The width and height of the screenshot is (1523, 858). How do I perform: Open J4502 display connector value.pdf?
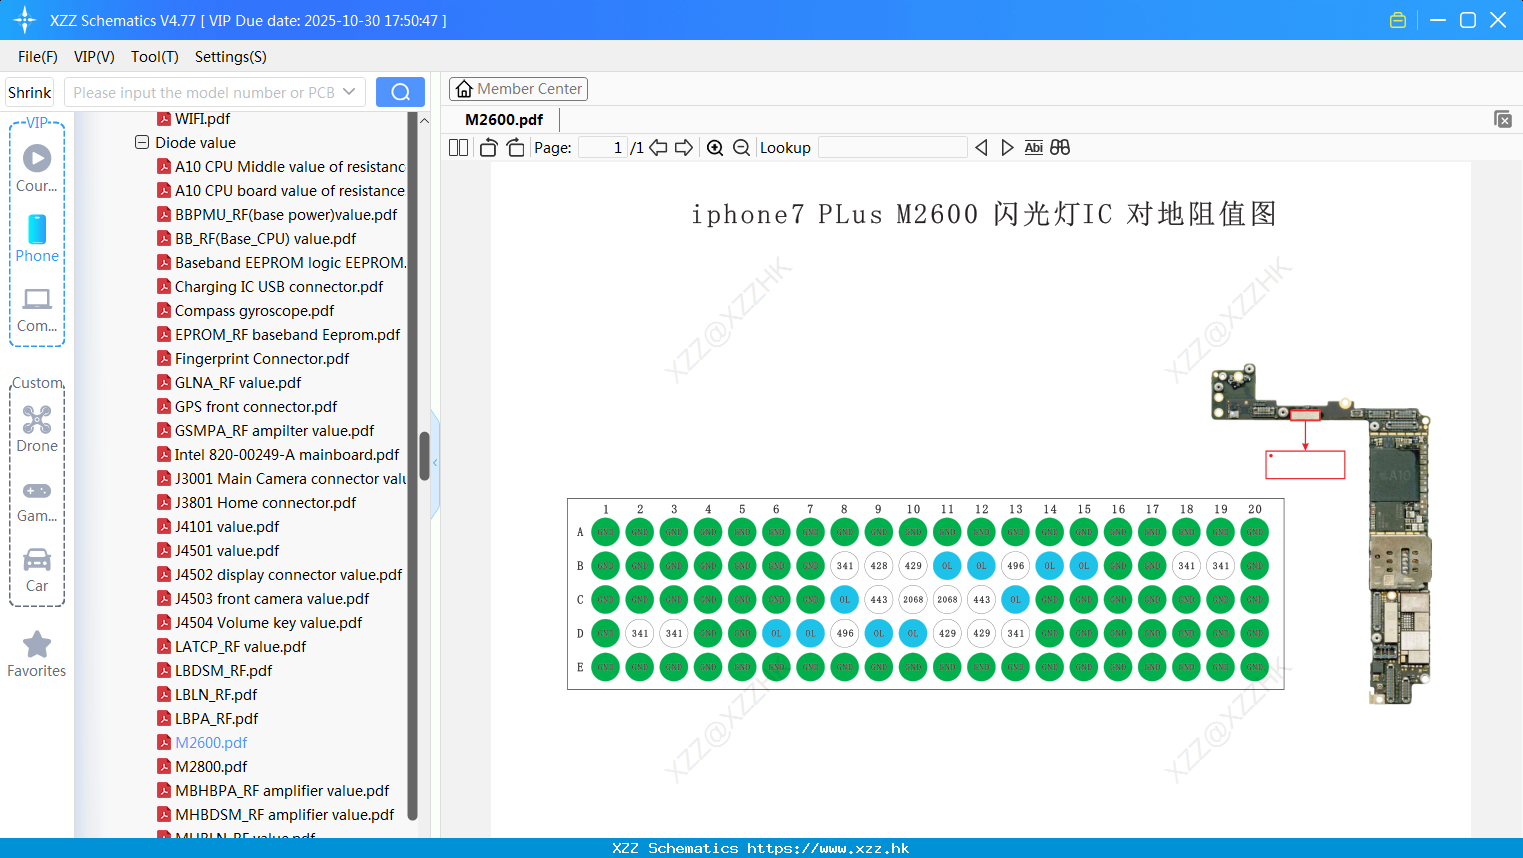pos(288,575)
